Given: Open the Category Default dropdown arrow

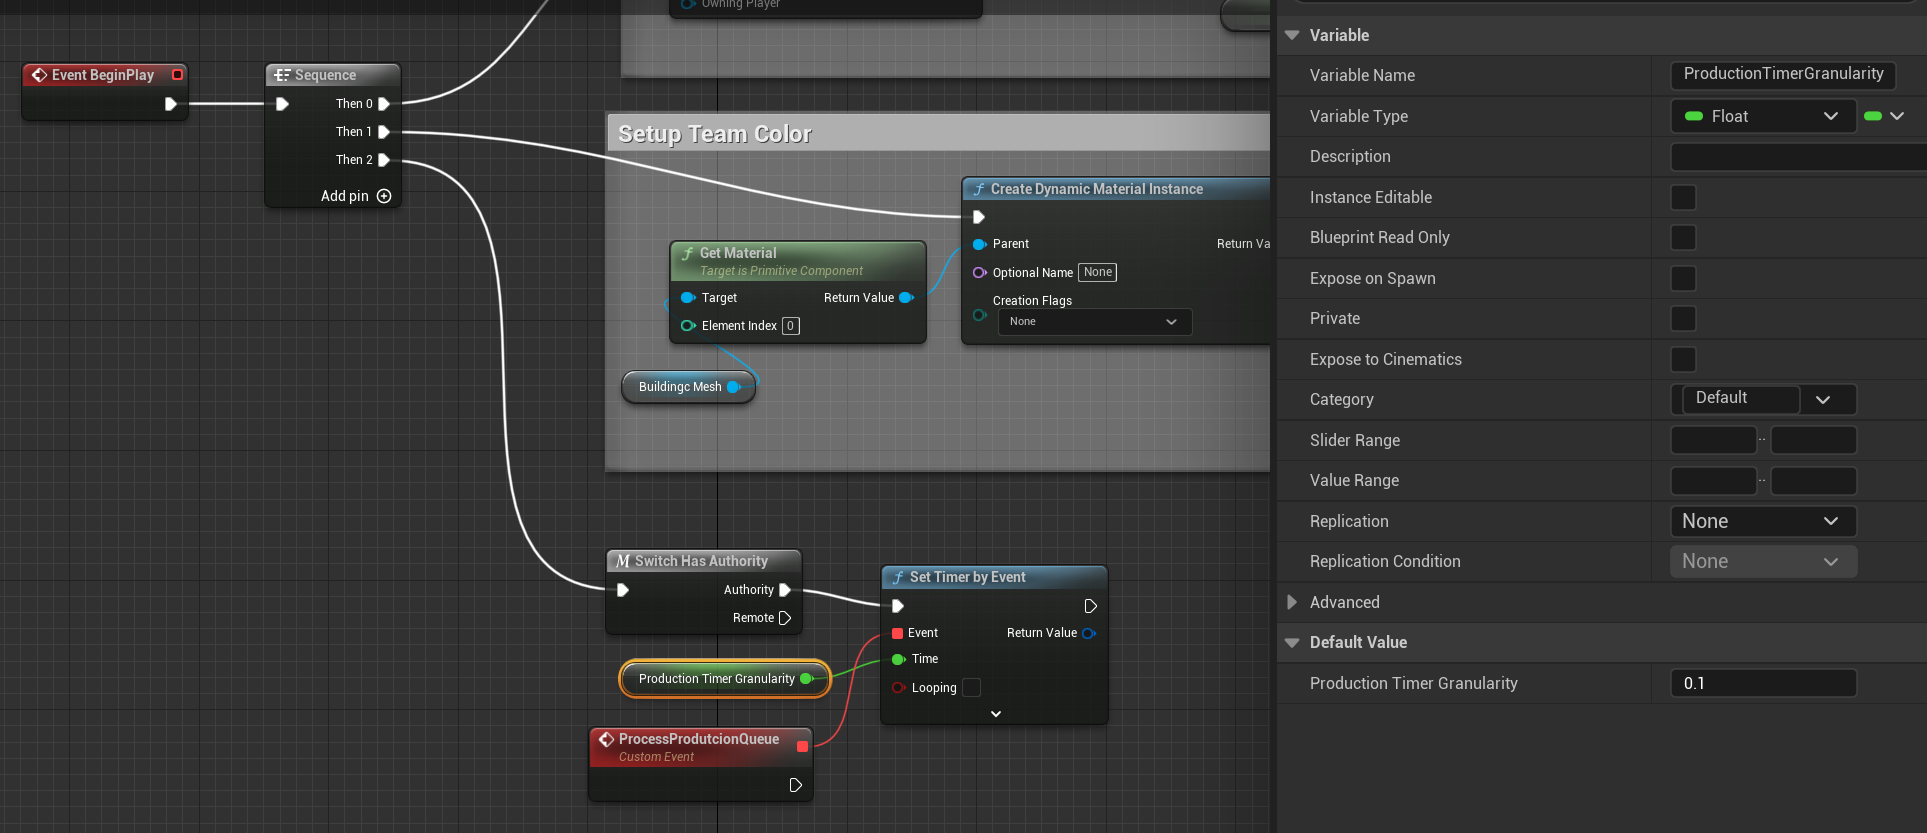Looking at the screenshot, I should [x=1823, y=399].
